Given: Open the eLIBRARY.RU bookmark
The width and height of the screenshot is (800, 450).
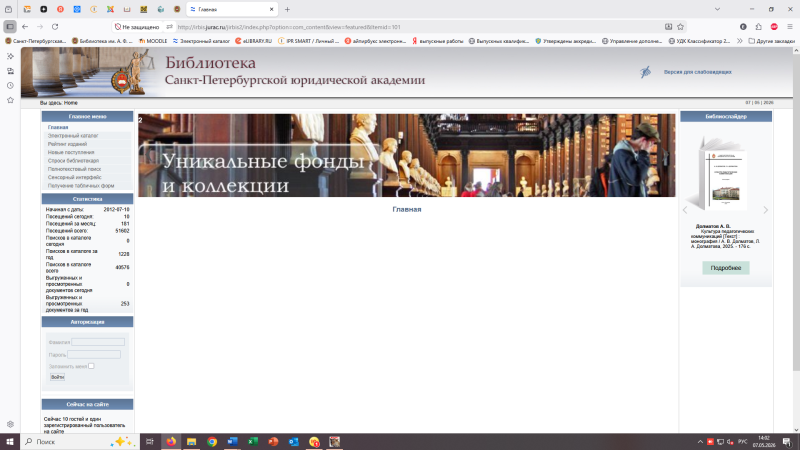Looking at the screenshot, I should pyautogui.click(x=254, y=41).
